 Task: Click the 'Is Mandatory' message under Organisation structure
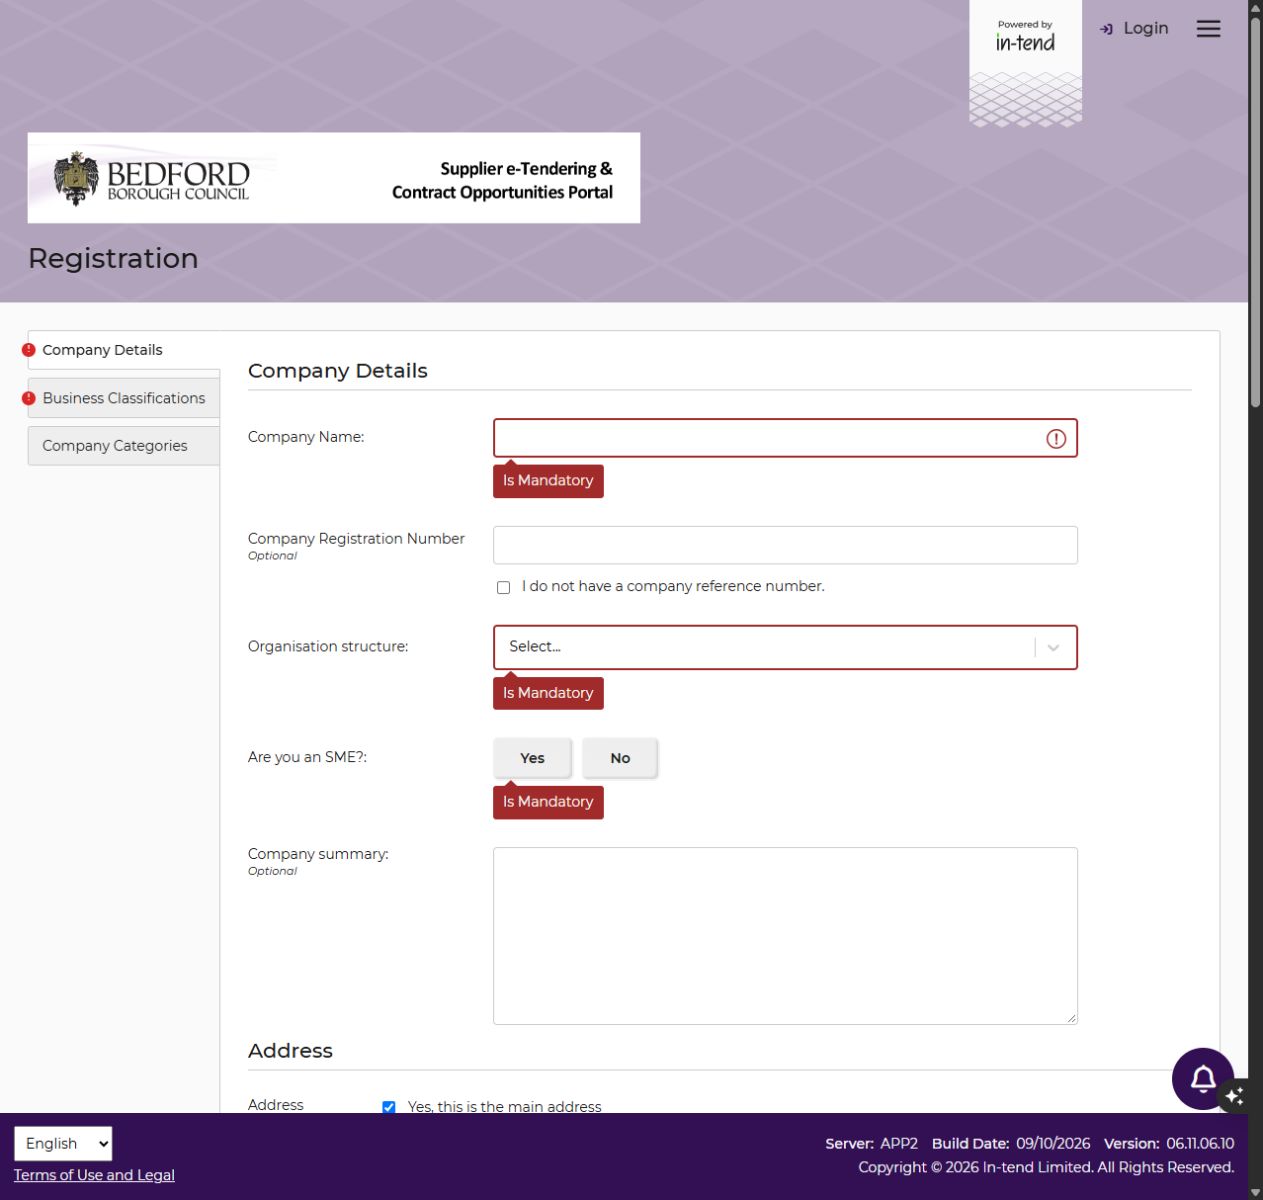click(548, 693)
